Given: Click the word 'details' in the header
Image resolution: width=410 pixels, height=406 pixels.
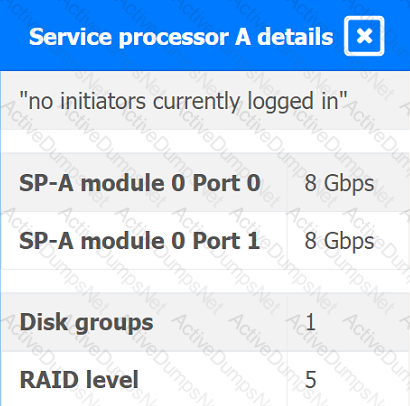Looking at the screenshot, I should 295,37.
